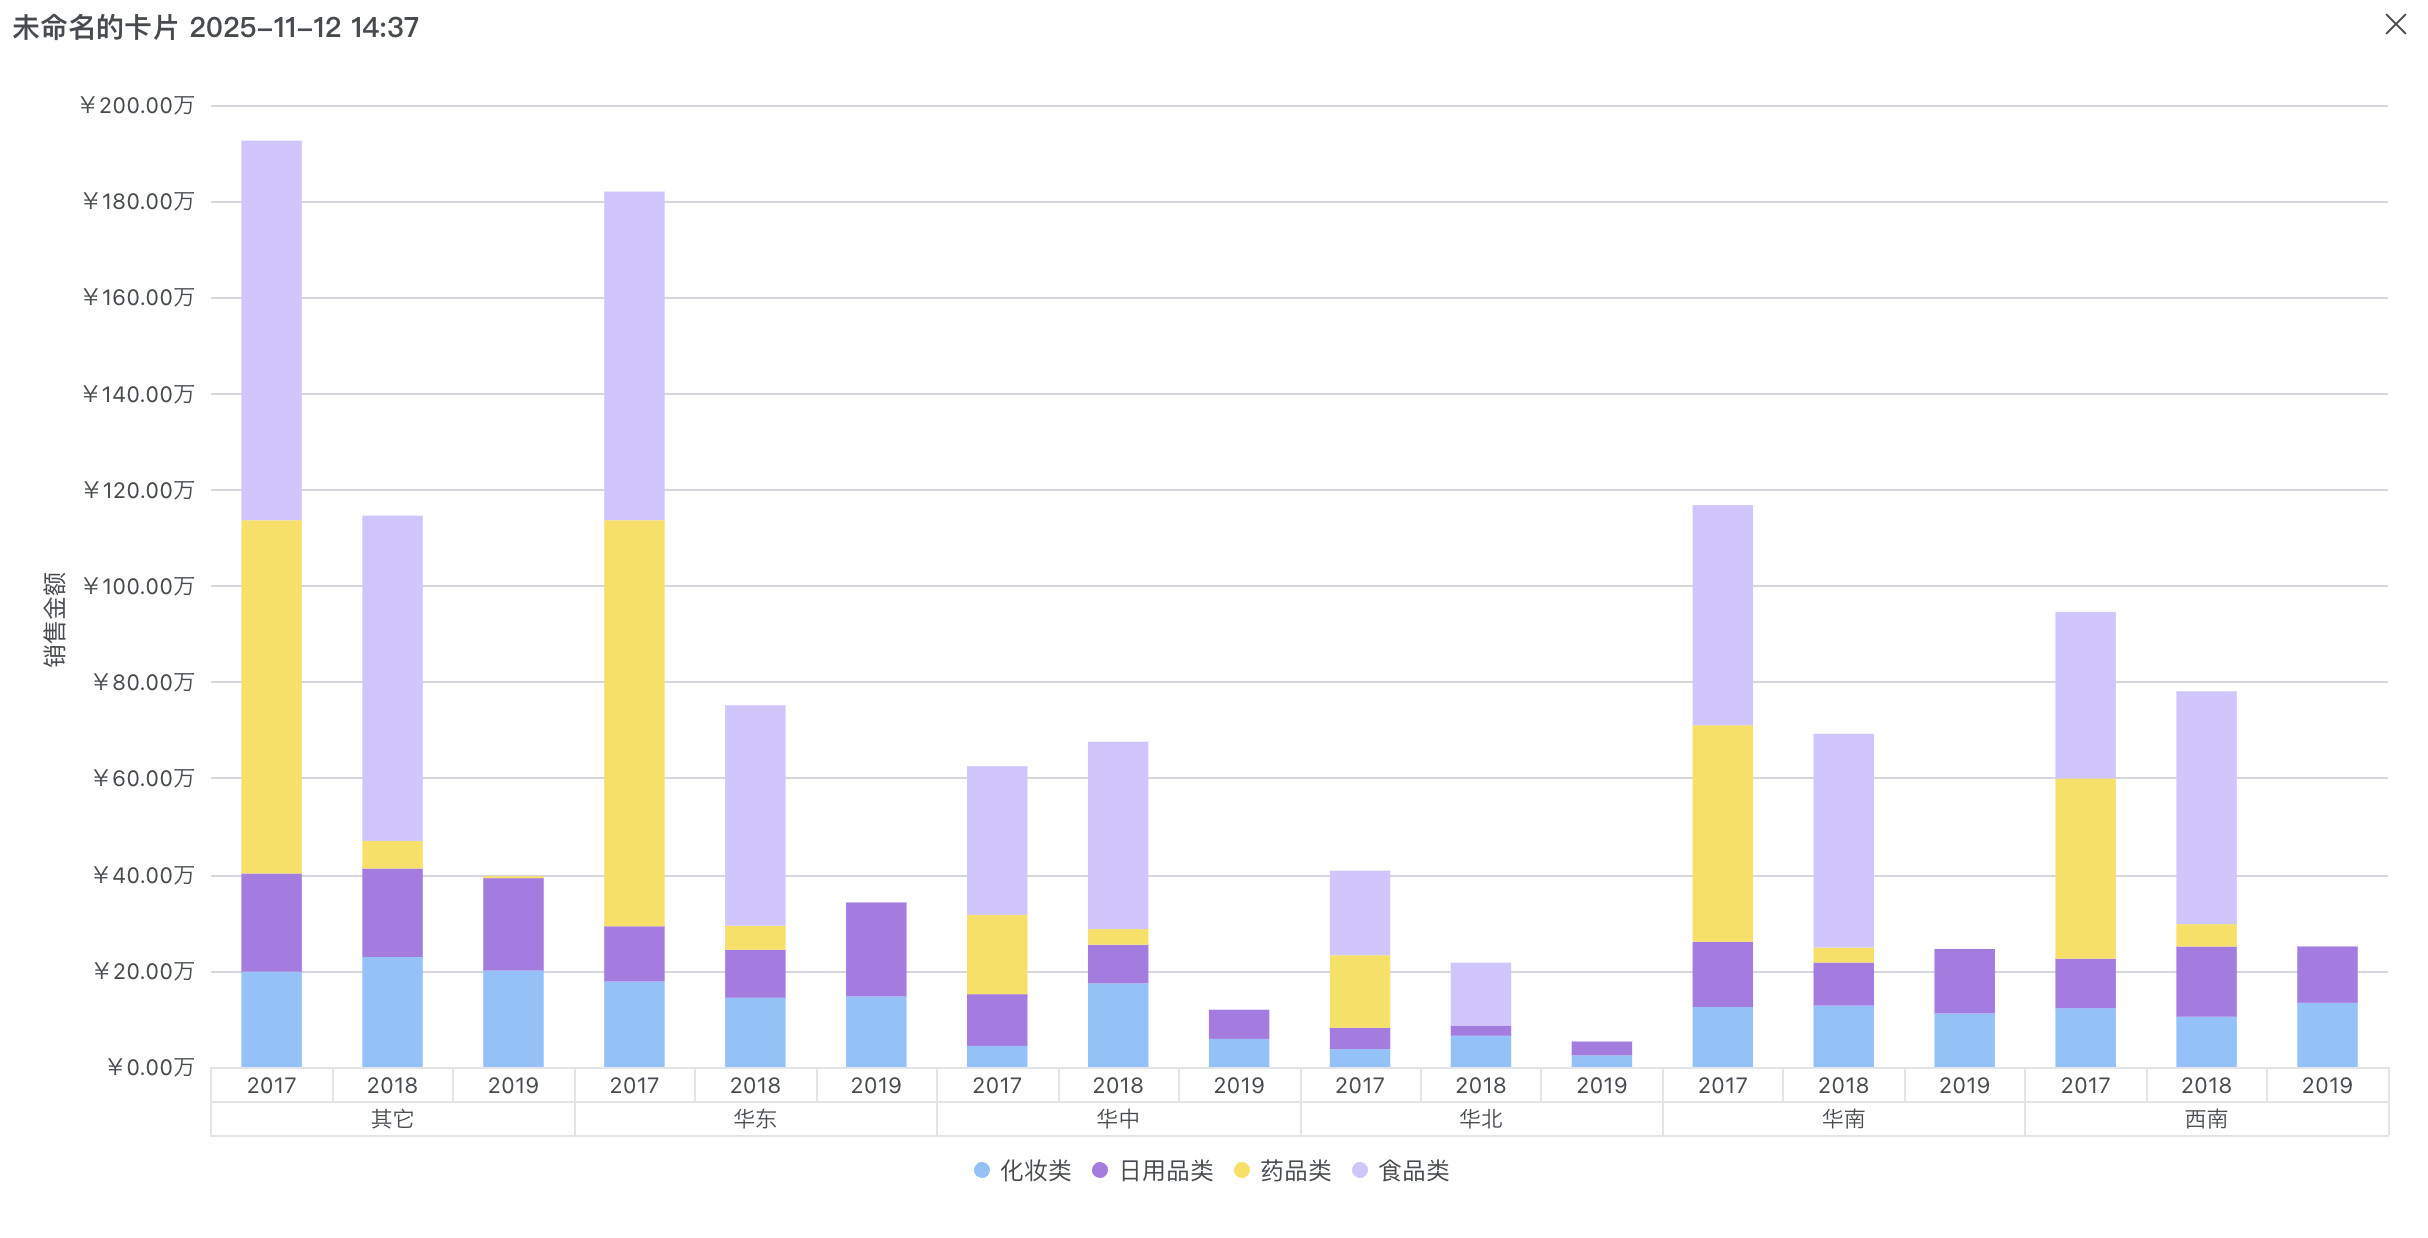
Task: Click 食品类 segment of 西南 2018 bar
Action: [x=2206, y=807]
